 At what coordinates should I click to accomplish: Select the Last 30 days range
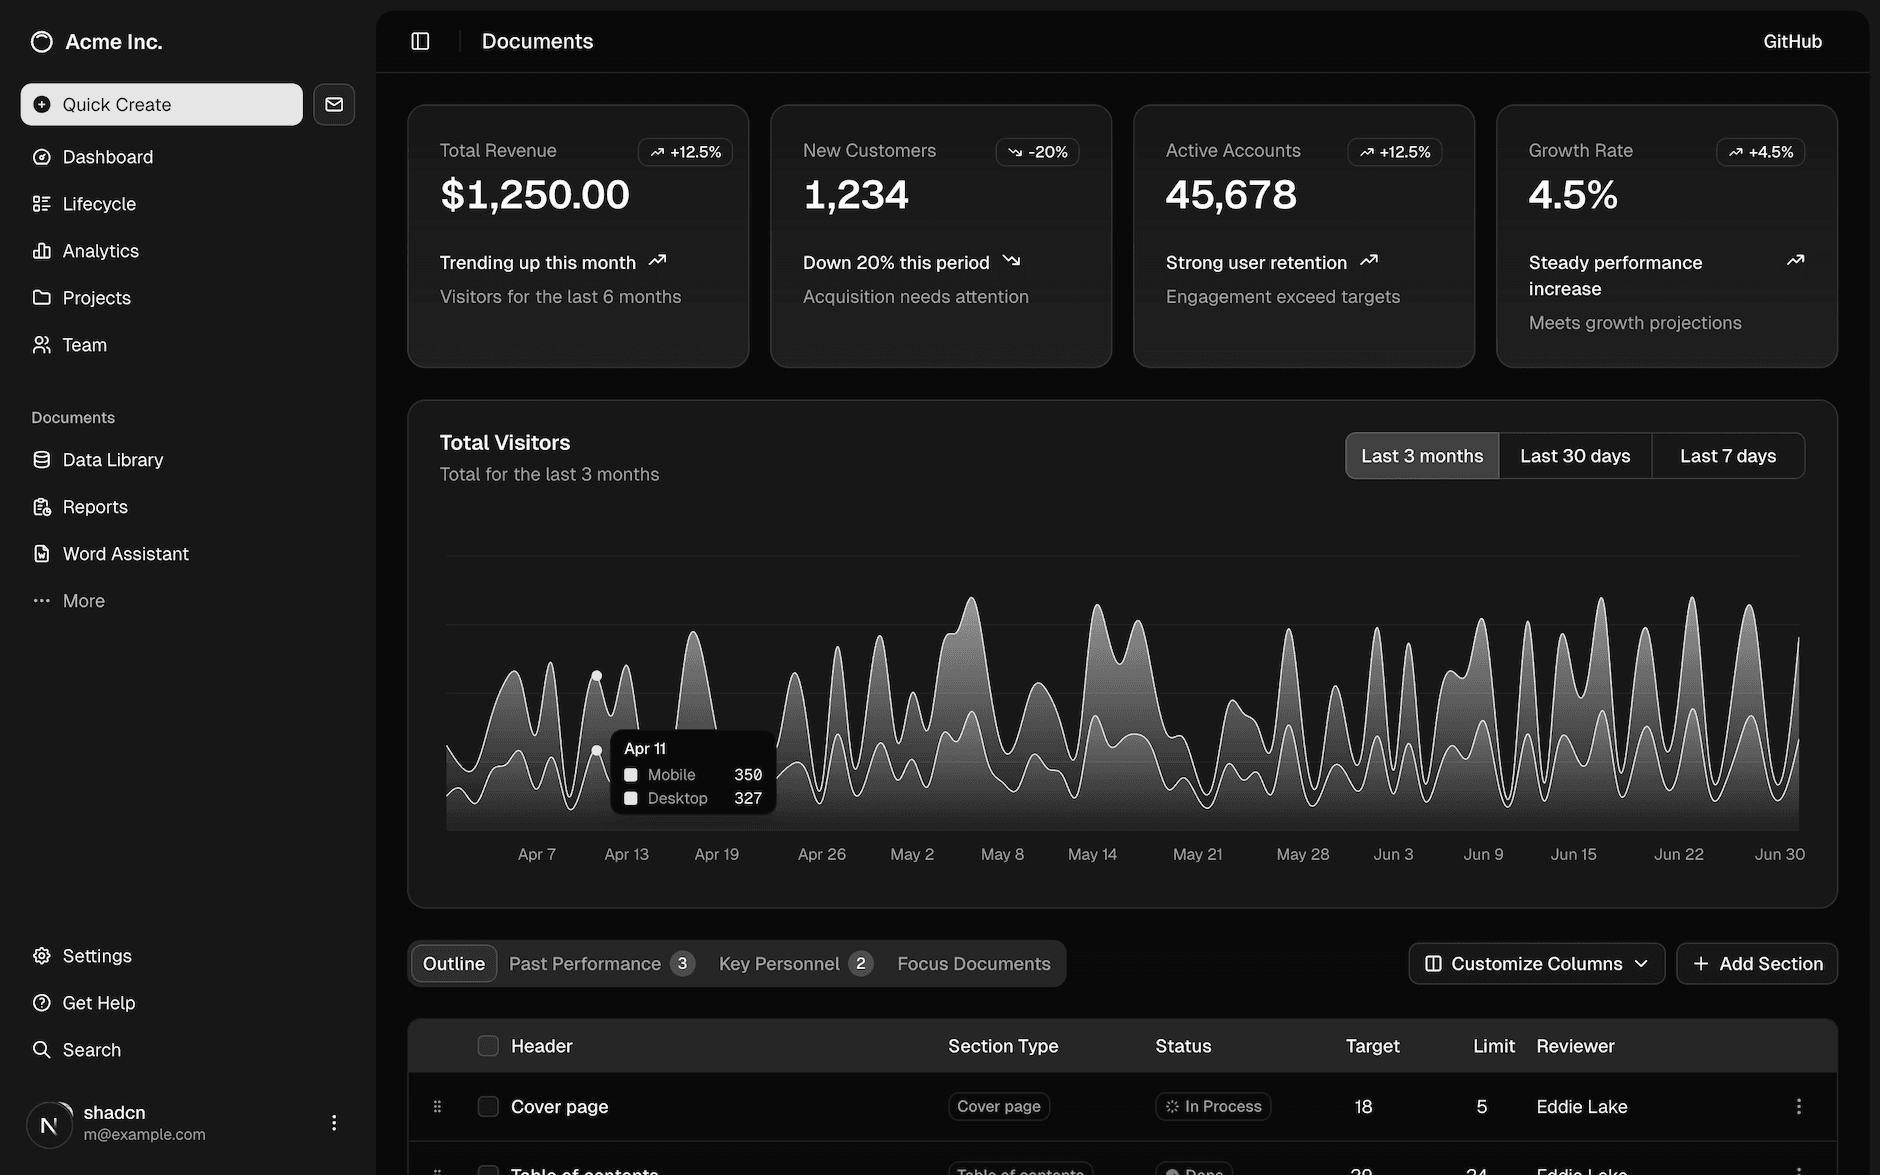pyautogui.click(x=1575, y=455)
